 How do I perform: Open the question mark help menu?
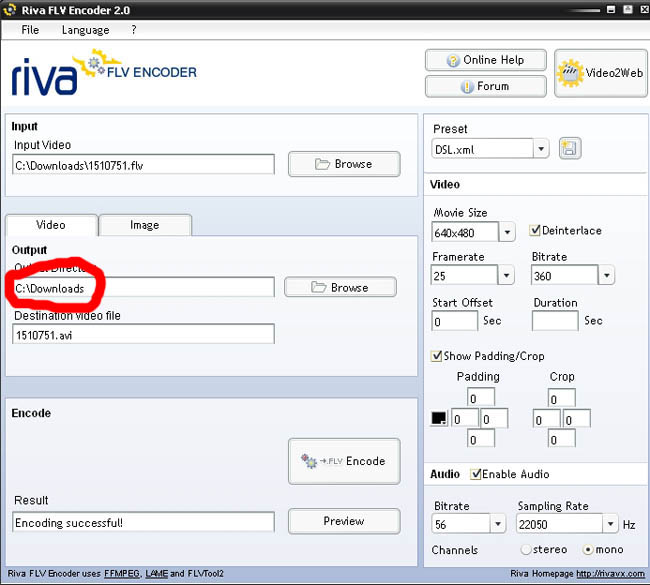133,30
